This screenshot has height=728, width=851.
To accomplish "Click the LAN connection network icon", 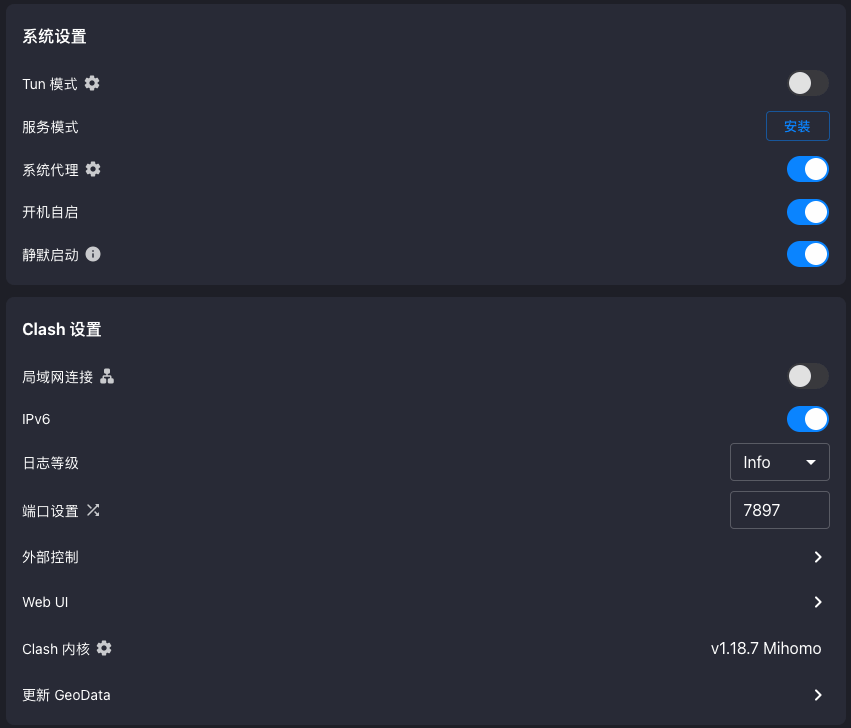I will click(x=107, y=376).
